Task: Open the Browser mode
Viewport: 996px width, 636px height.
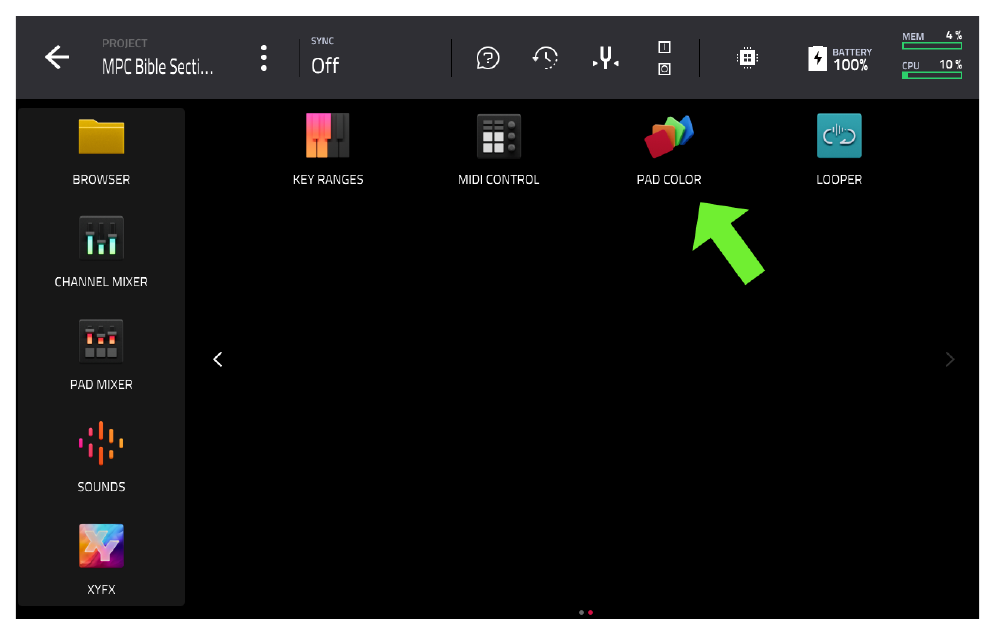Action: (101, 151)
